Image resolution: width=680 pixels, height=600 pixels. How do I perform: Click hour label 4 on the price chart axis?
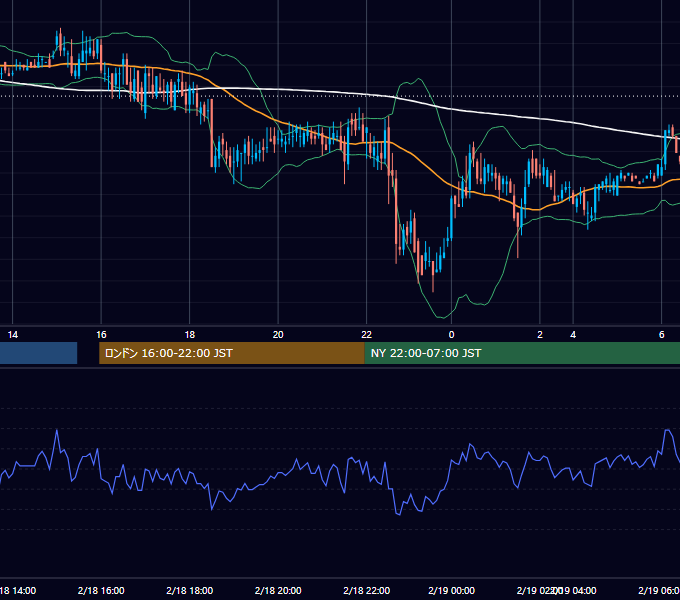(573, 335)
